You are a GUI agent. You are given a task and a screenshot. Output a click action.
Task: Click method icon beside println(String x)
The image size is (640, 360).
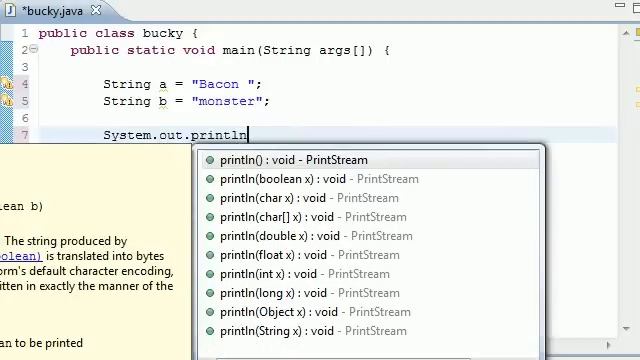(210, 331)
